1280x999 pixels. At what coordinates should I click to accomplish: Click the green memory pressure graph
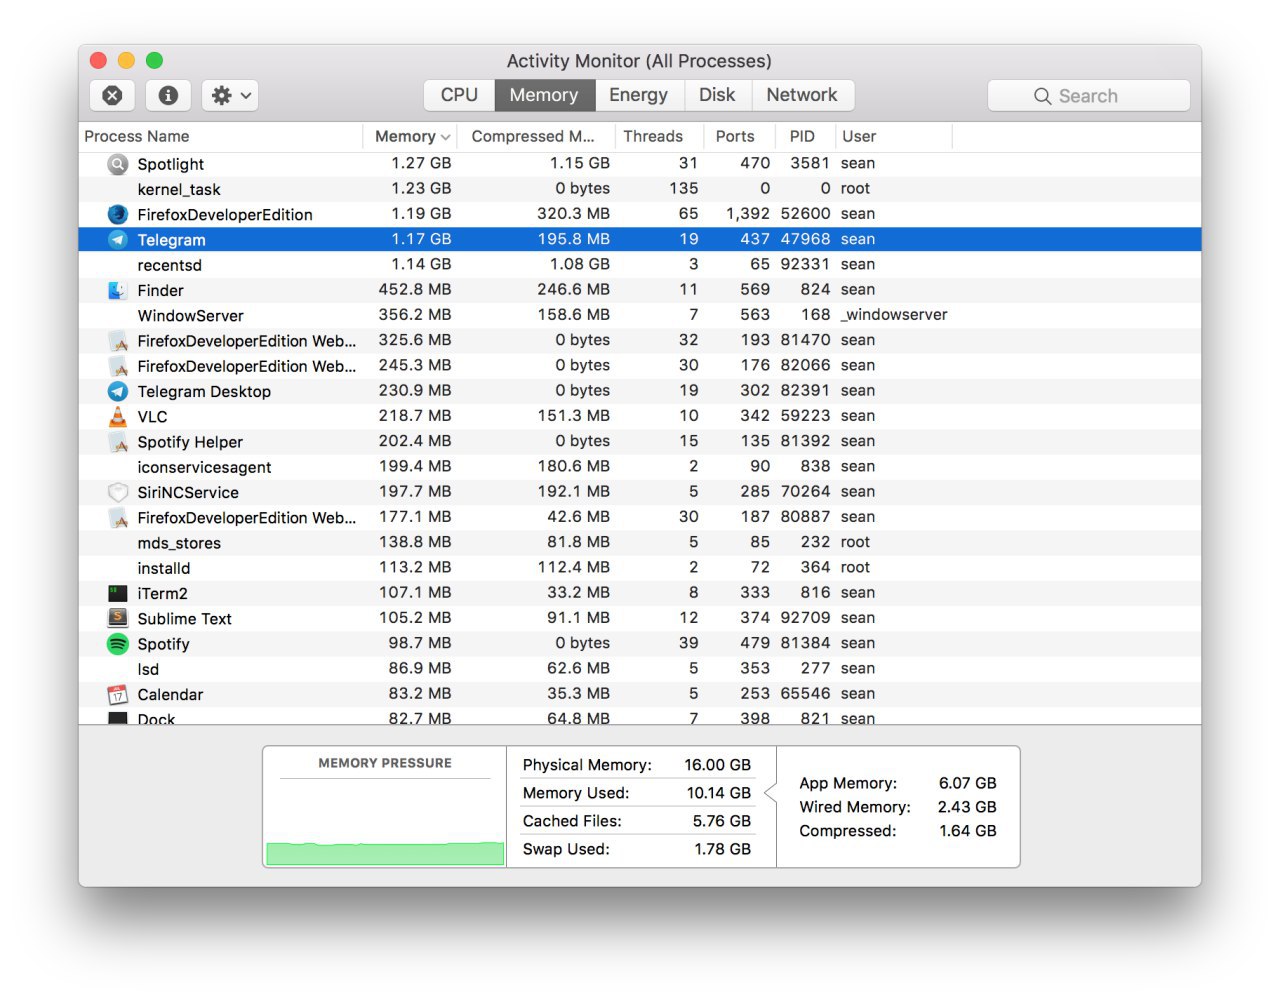(385, 852)
